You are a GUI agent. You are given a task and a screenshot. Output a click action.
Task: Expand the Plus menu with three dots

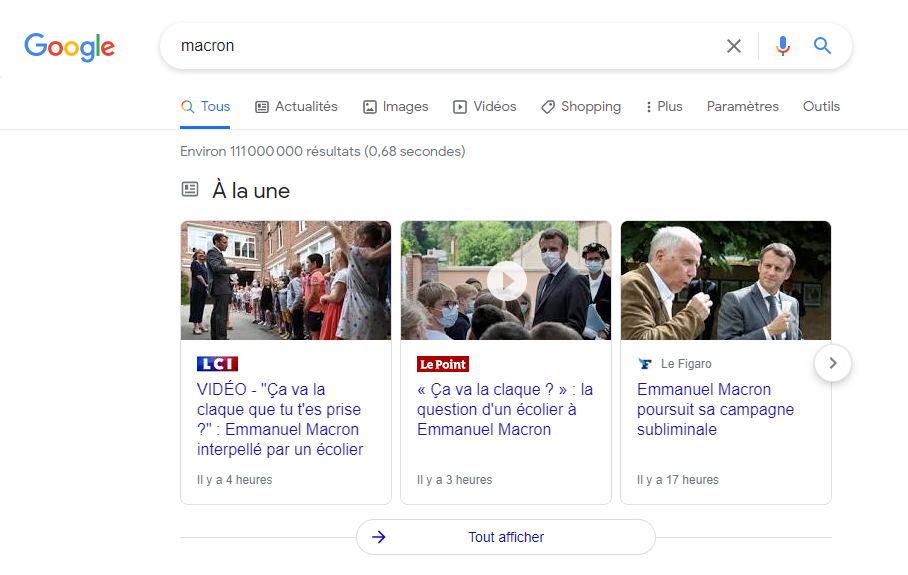(664, 107)
